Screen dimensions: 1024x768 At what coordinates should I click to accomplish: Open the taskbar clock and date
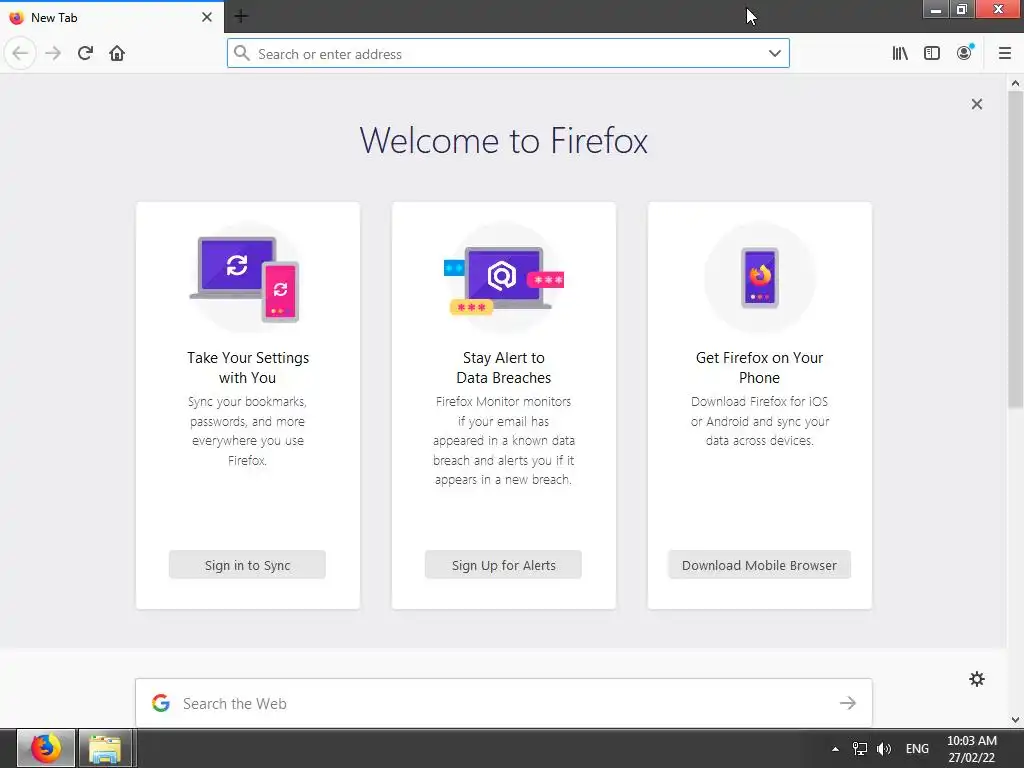coord(972,748)
